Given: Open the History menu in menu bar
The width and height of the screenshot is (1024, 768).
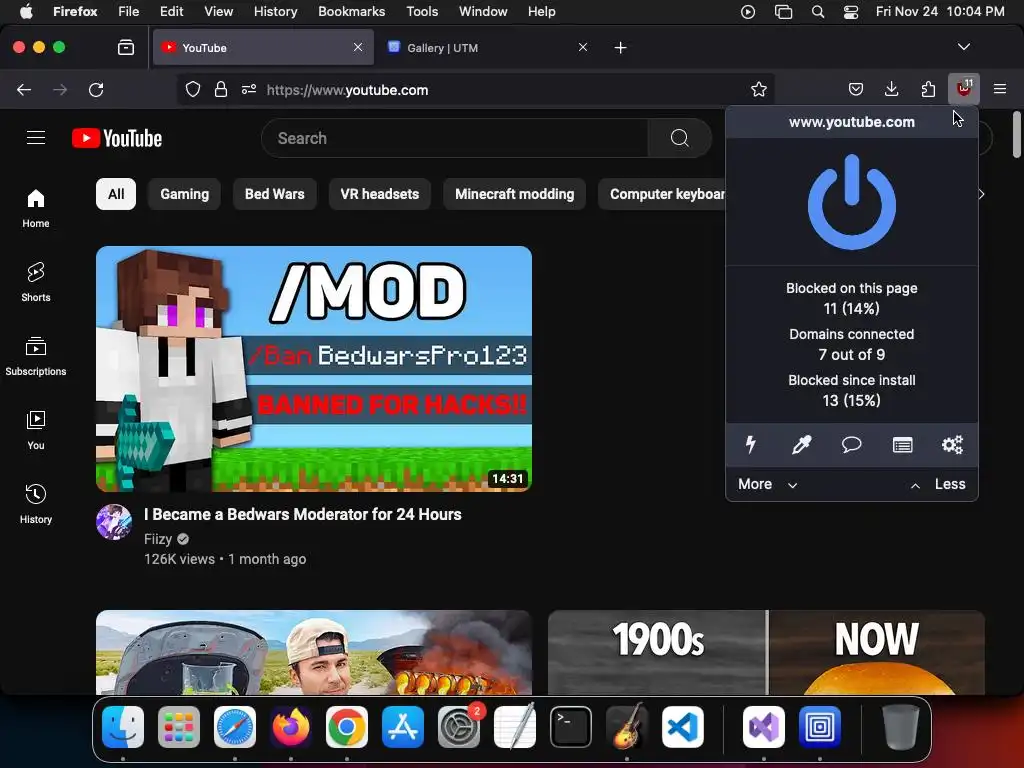Looking at the screenshot, I should pyautogui.click(x=275, y=11).
